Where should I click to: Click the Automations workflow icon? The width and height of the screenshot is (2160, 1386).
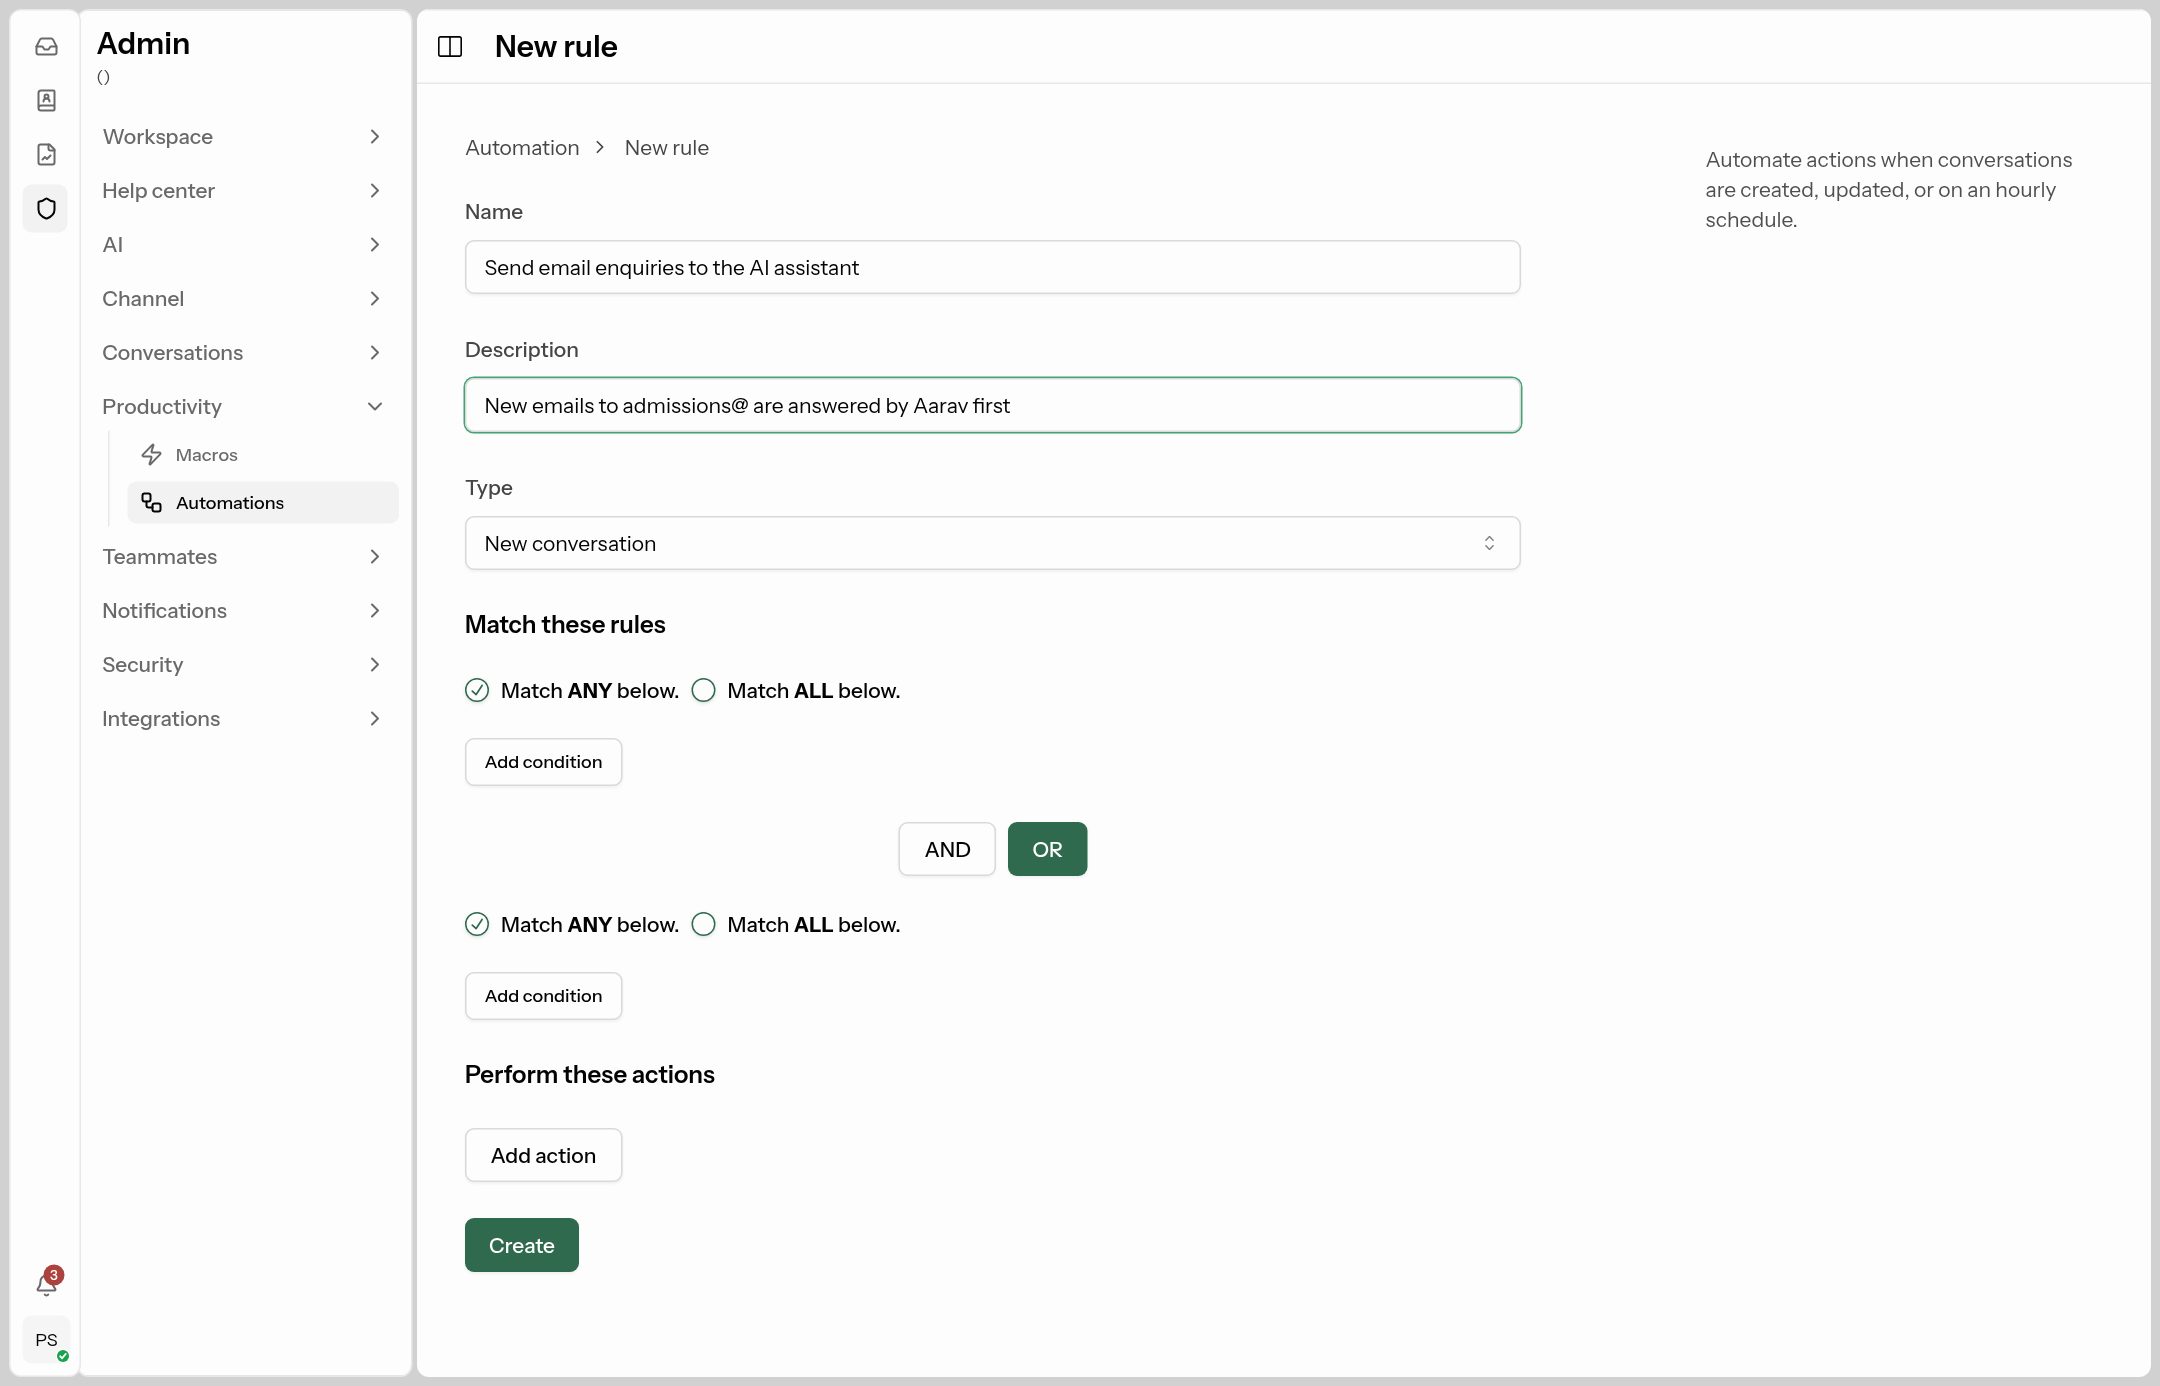(x=152, y=502)
